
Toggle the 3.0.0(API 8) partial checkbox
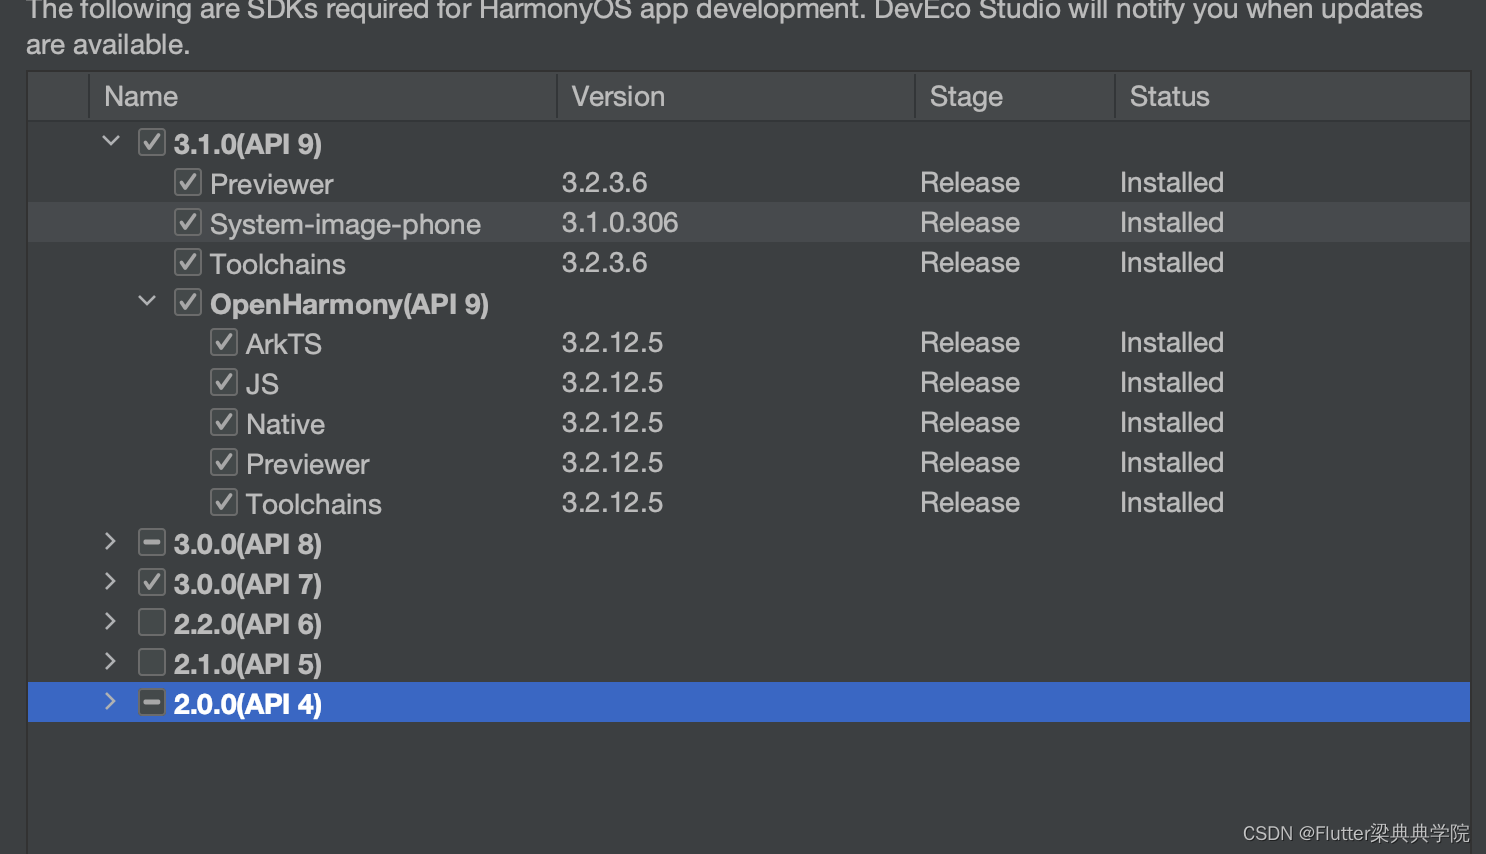point(151,542)
